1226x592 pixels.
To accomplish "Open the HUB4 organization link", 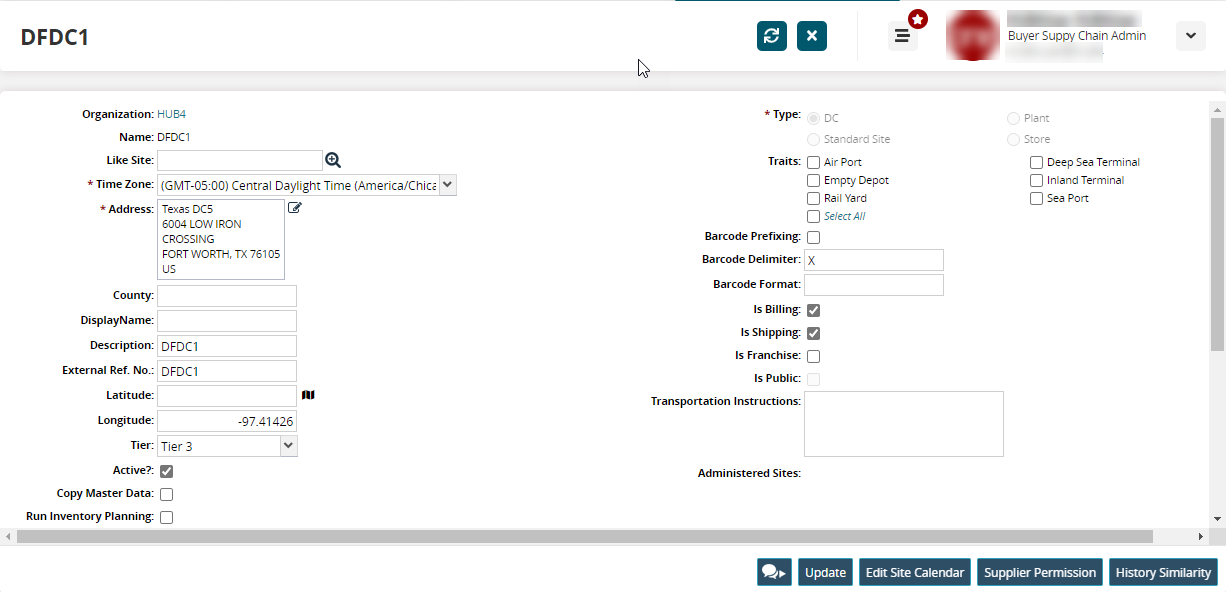I will (171, 114).
